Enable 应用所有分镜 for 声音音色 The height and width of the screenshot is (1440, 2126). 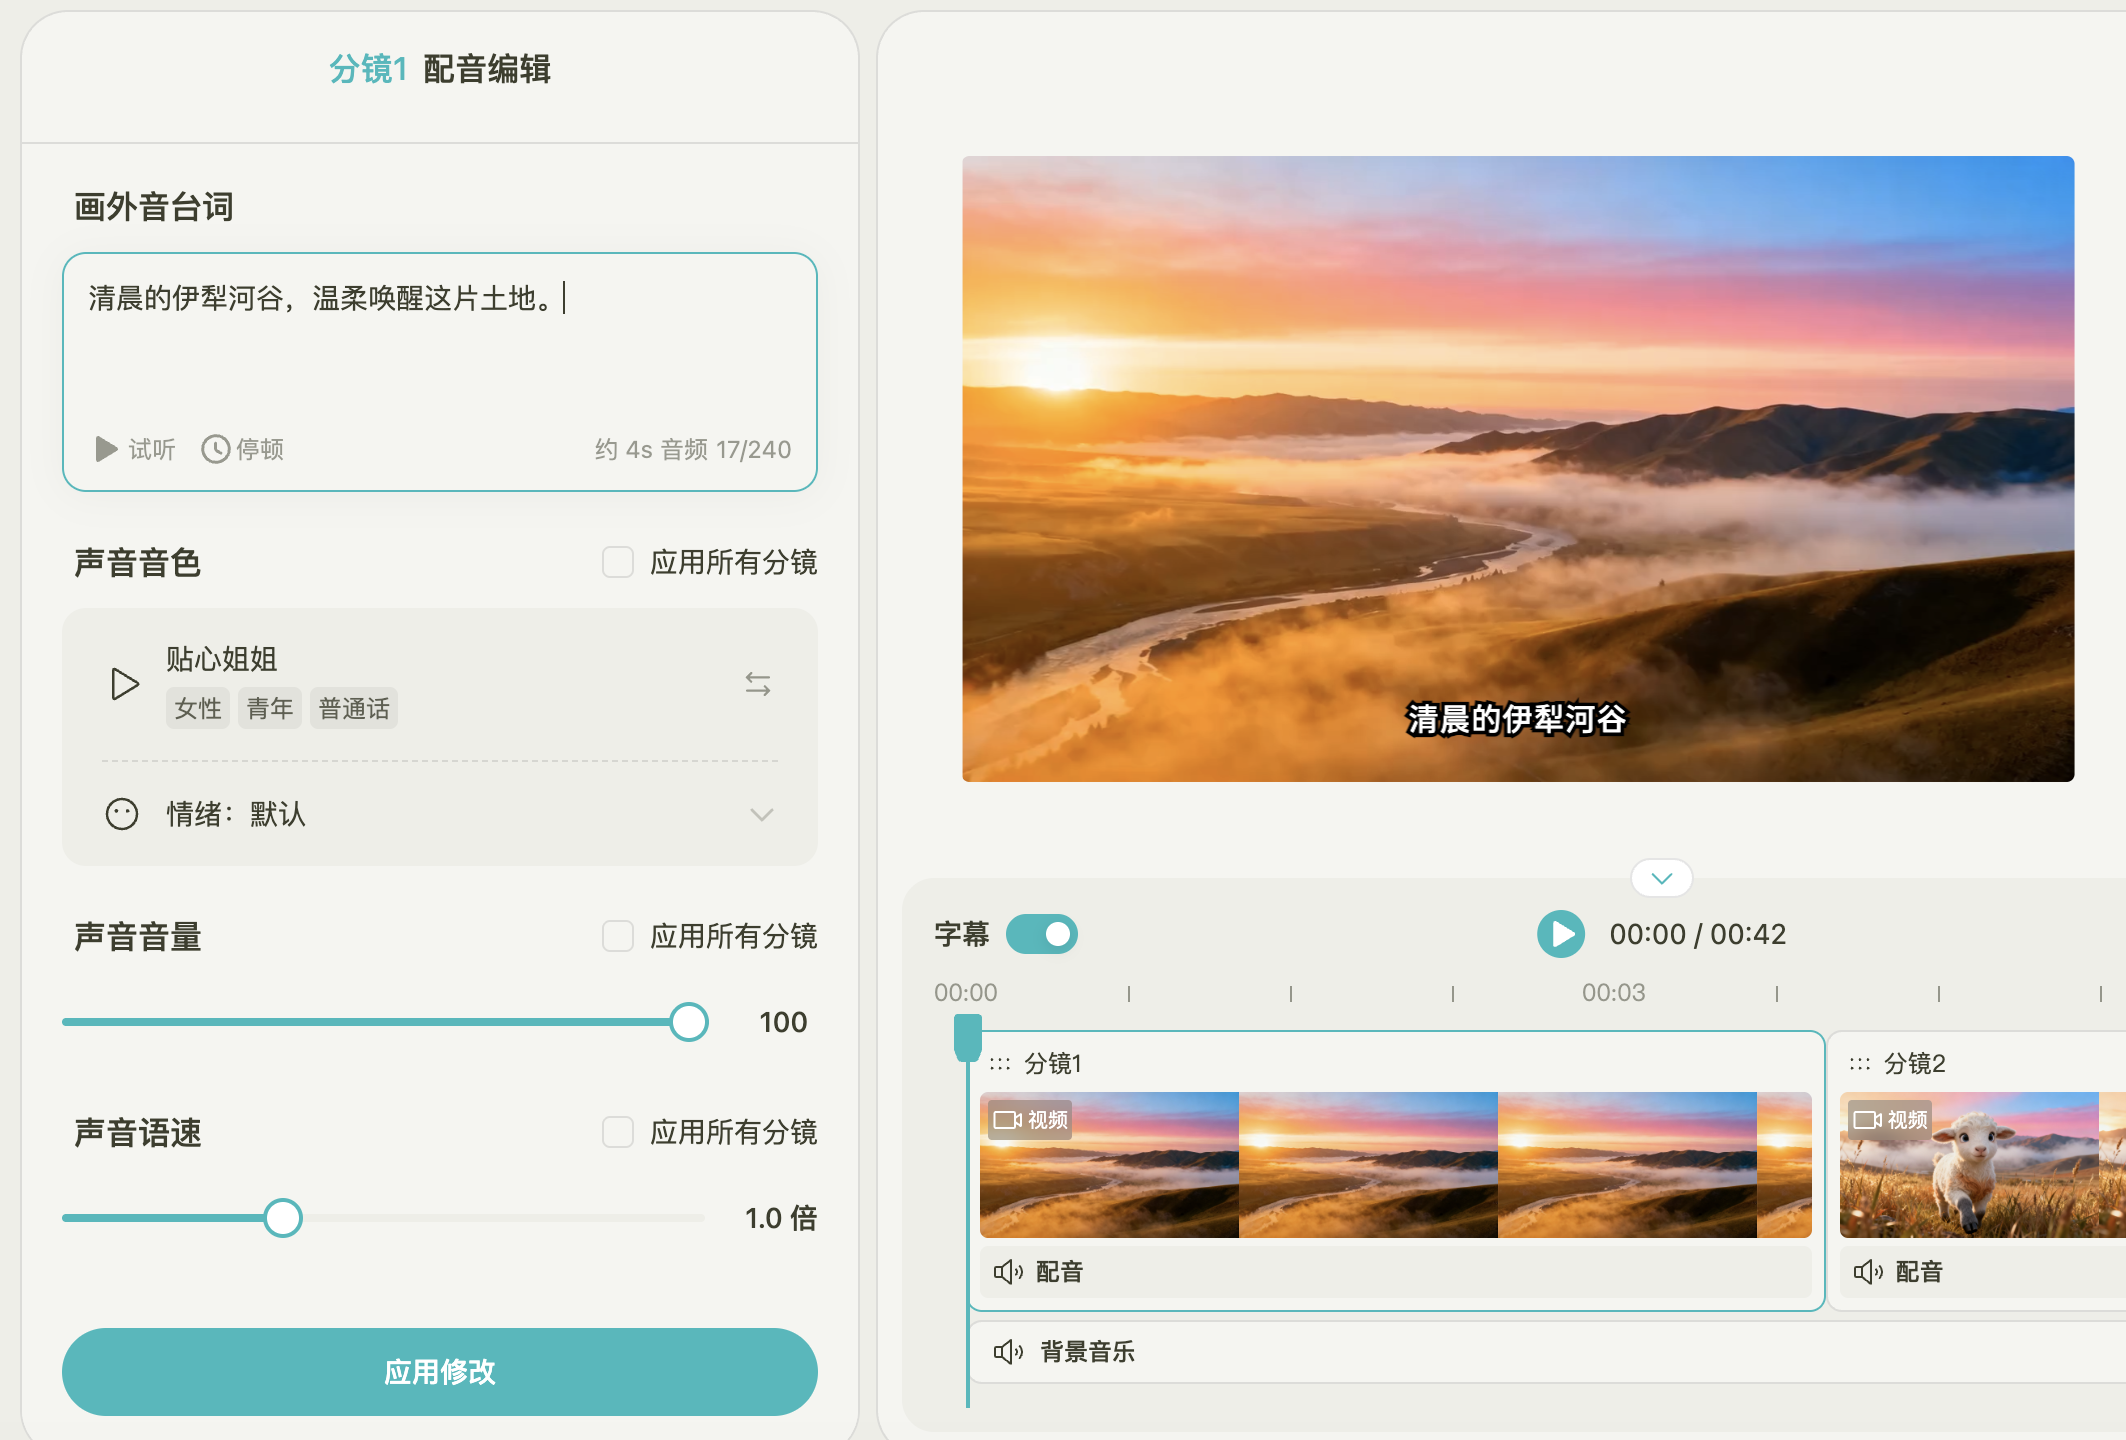(x=616, y=563)
